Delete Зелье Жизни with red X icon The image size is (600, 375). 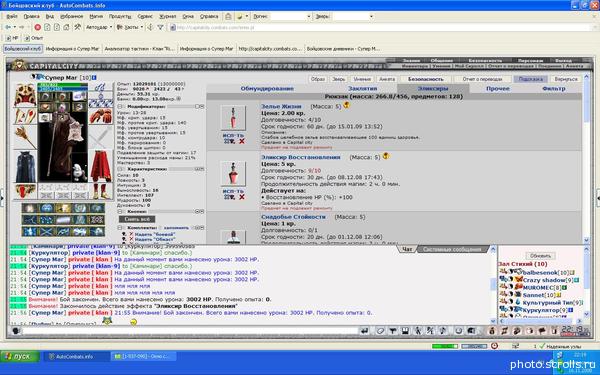[242, 142]
